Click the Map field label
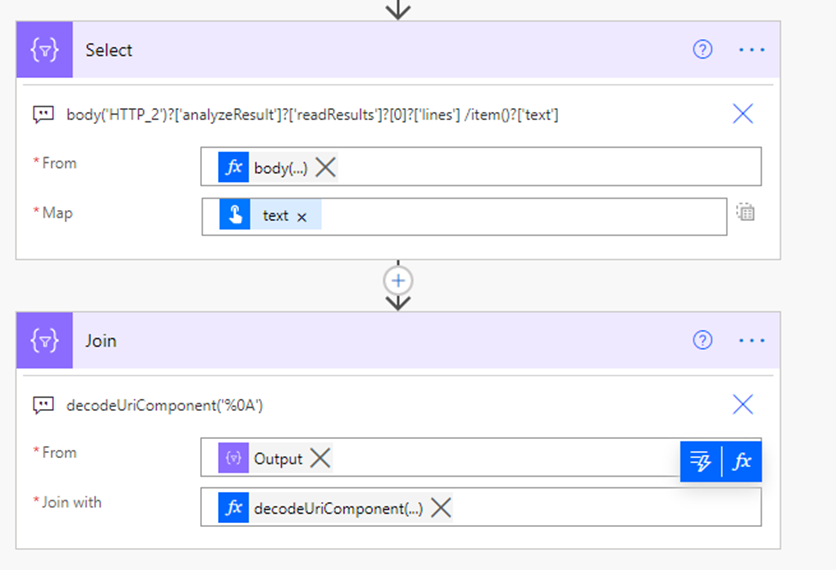The width and height of the screenshot is (836, 570). (x=57, y=213)
